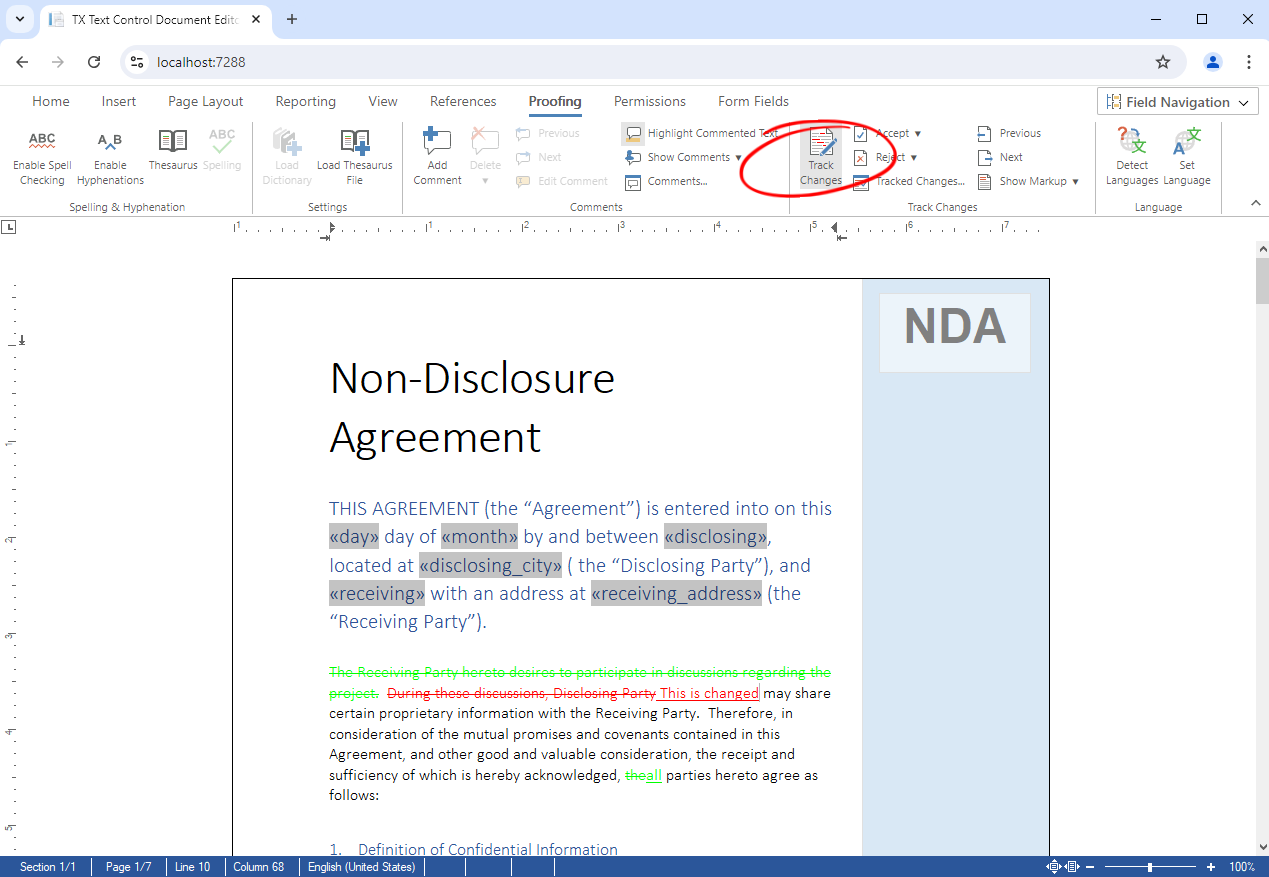Image resolution: width=1269 pixels, height=877 pixels.
Task: Expand the Accept dropdown arrow
Action: 918,133
